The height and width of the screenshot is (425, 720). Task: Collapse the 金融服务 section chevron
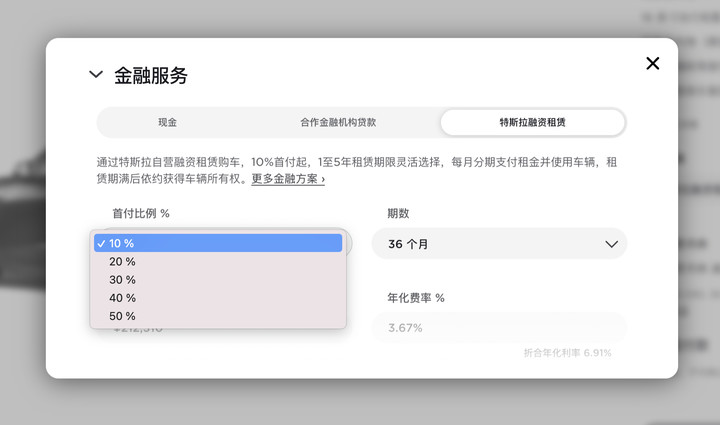click(x=96, y=74)
